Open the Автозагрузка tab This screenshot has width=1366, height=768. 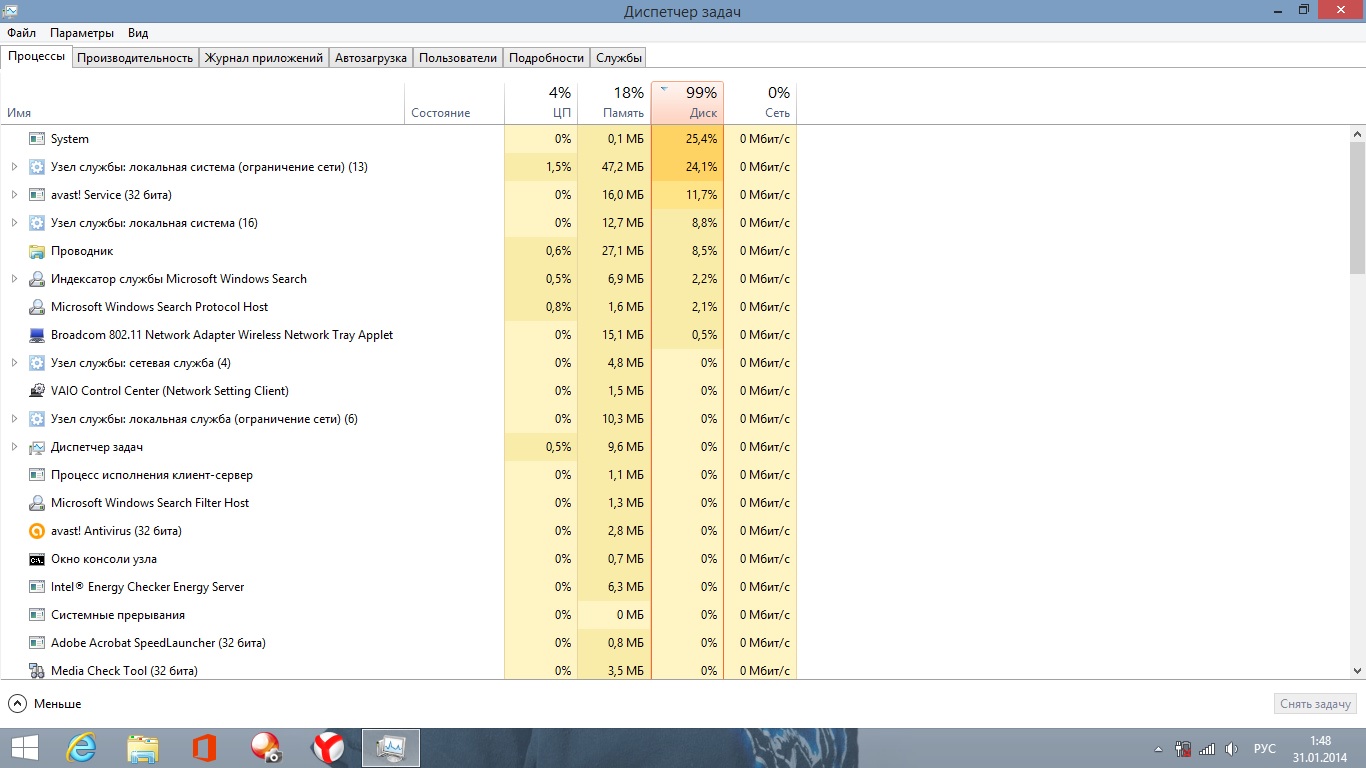click(x=371, y=58)
